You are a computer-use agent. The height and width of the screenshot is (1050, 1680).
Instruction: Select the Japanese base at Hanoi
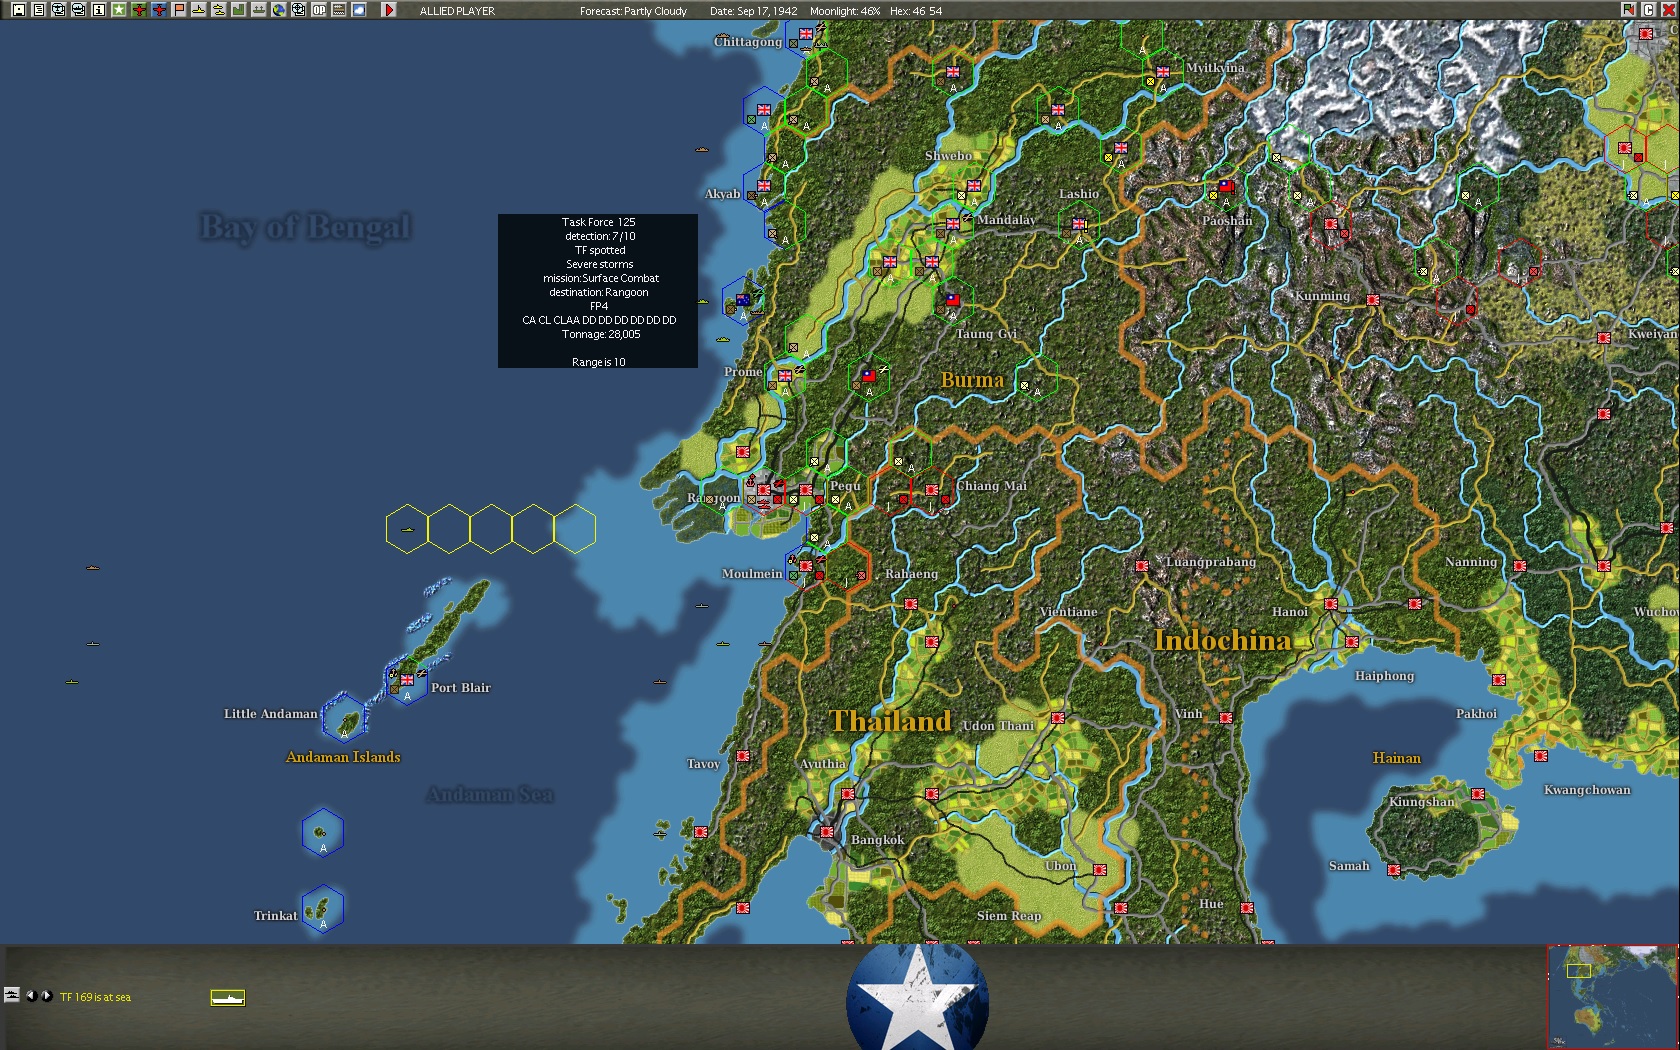pos(1331,604)
